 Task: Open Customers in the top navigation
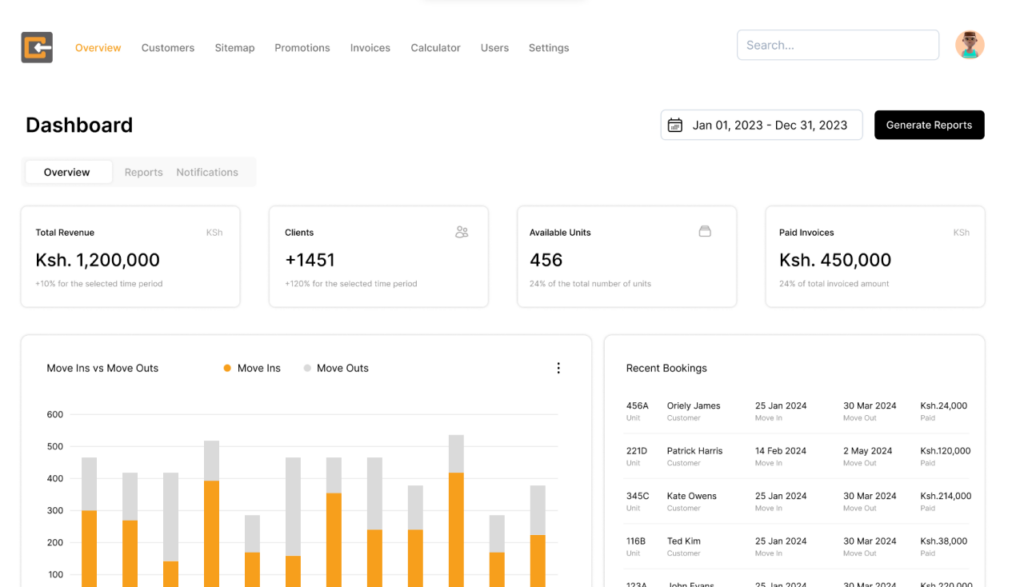[168, 48]
